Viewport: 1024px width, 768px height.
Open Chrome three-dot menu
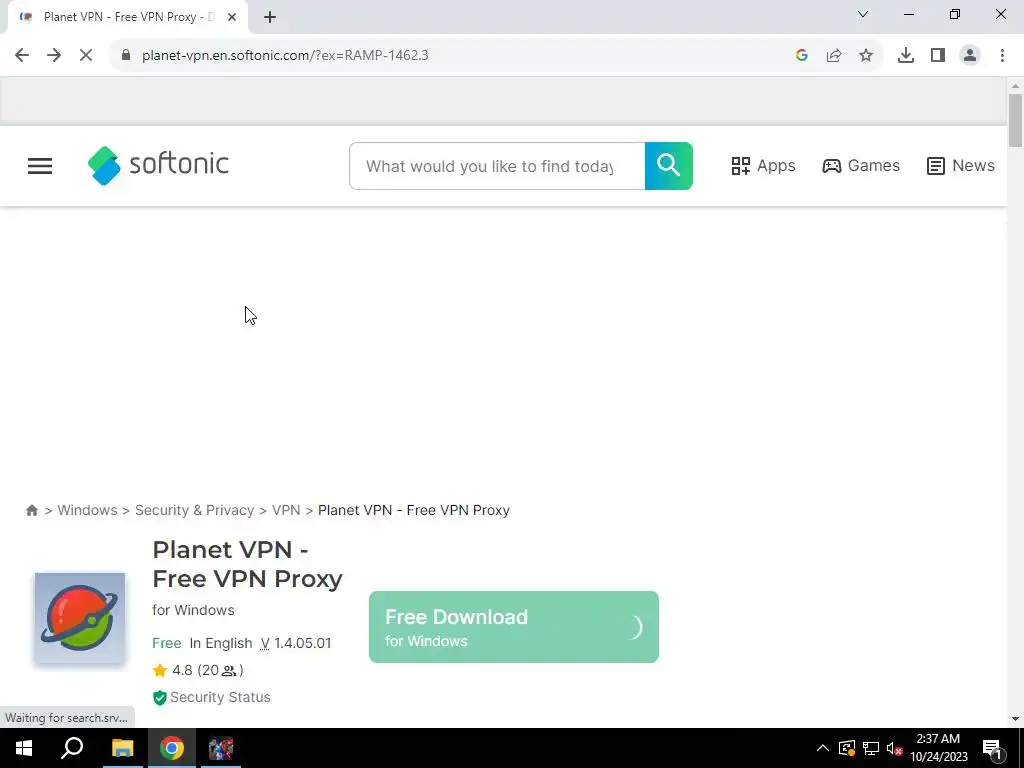coord(1002,56)
